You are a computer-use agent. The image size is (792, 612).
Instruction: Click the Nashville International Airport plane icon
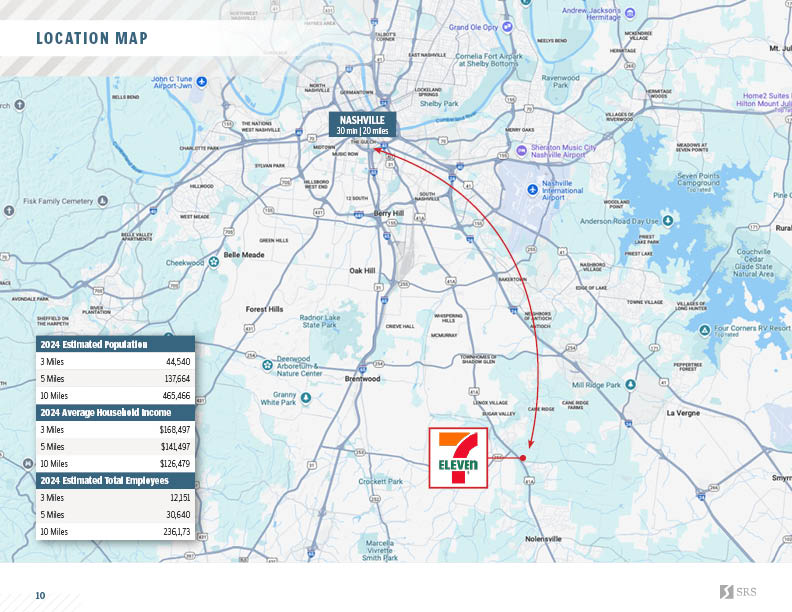pyautogui.click(x=532, y=189)
